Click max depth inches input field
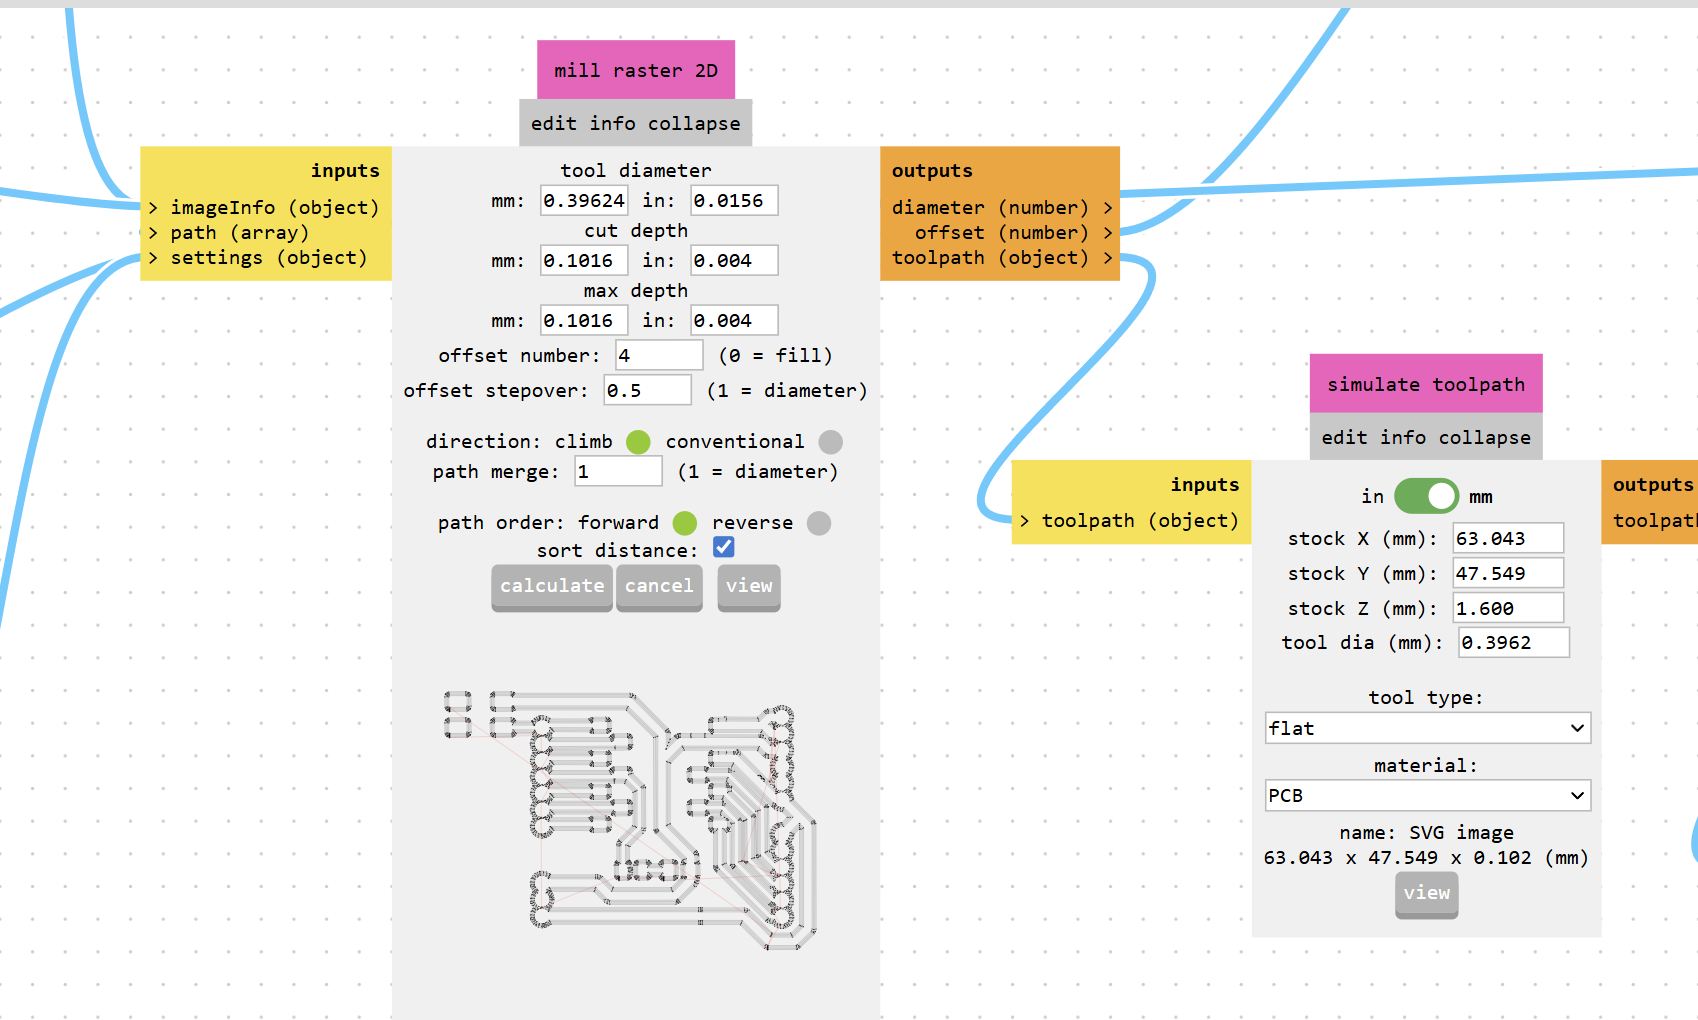1698x1020 pixels. tap(734, 320)
